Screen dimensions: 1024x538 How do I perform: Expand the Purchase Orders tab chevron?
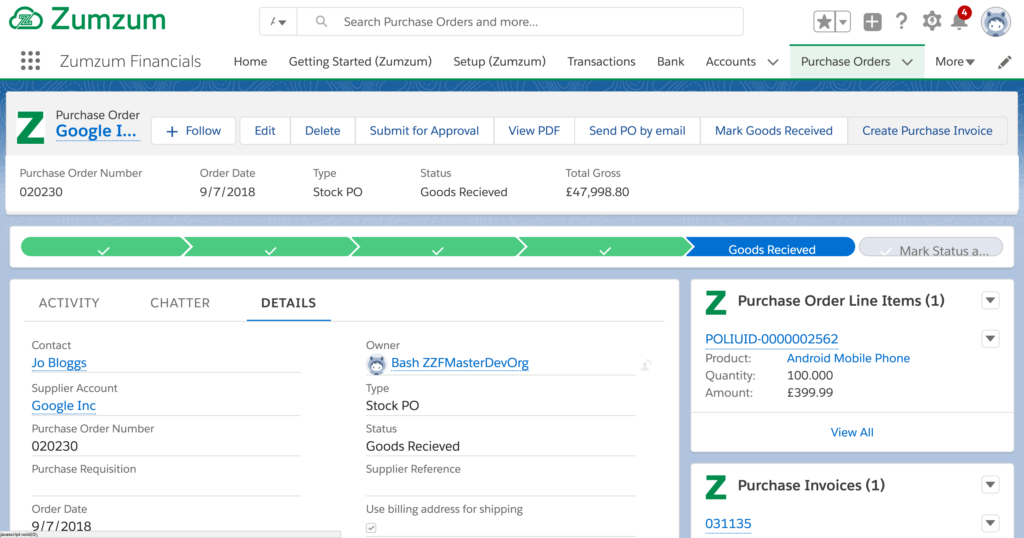907,62
